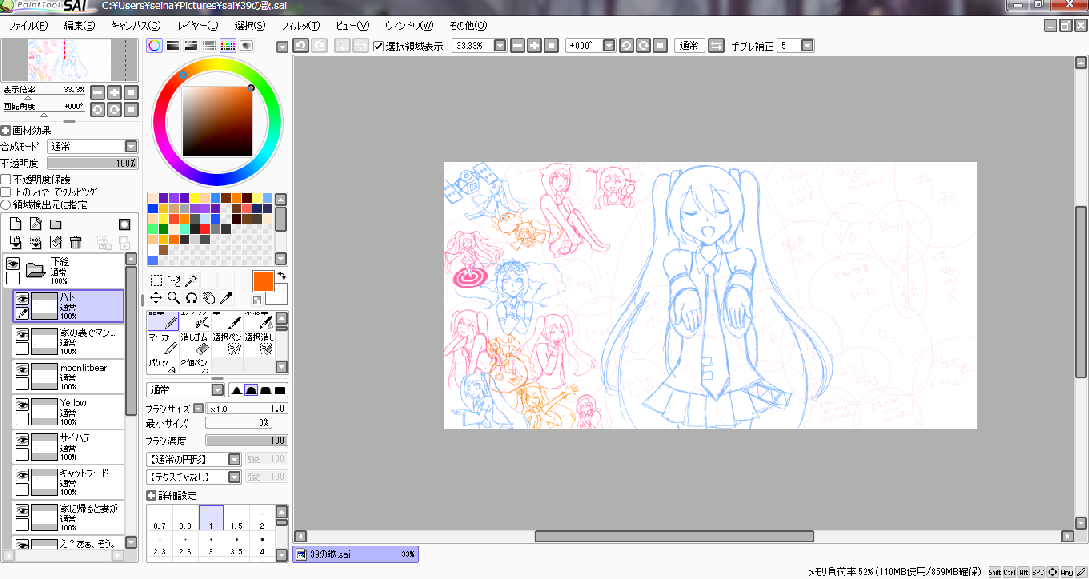Adjust the ブラシ濃度 density slider
The image size is (1089, 579).
247,441
